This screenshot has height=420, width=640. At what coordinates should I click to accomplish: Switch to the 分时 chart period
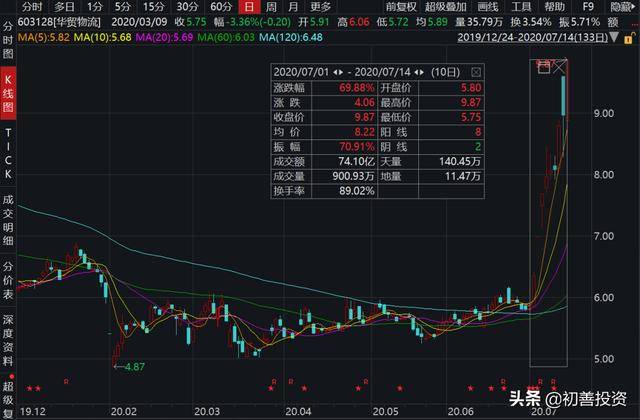pos(32,7)
